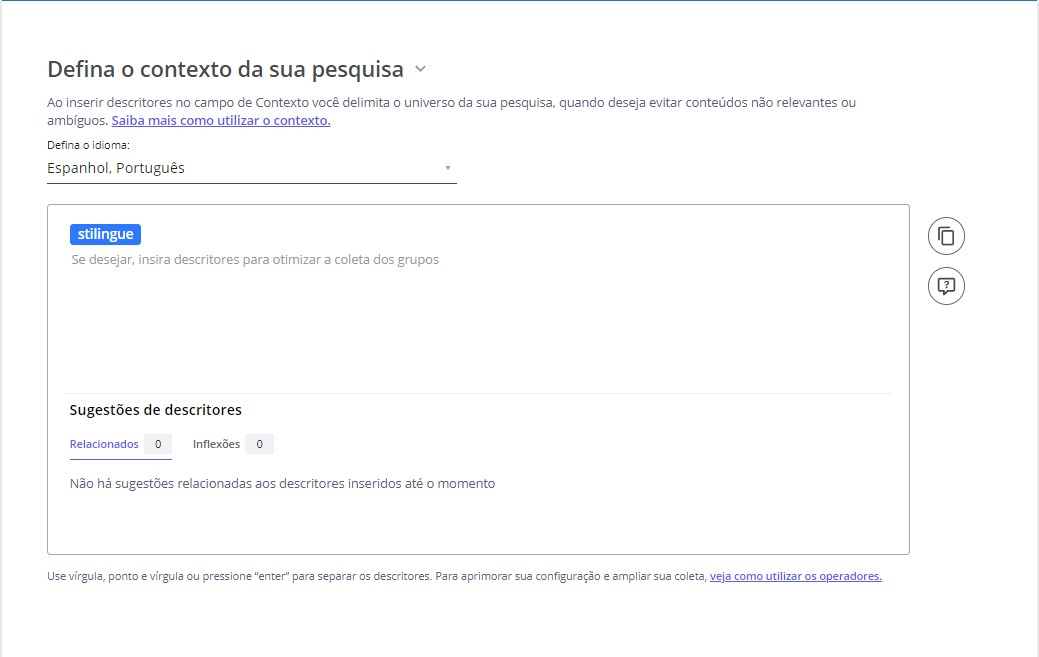Click the copy descriptors icon
1039x657 pixels.
[946, 237]
